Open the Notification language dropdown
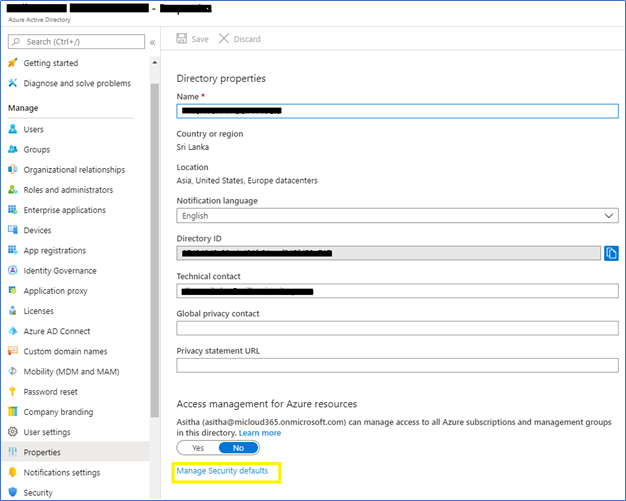 [397, 216]
